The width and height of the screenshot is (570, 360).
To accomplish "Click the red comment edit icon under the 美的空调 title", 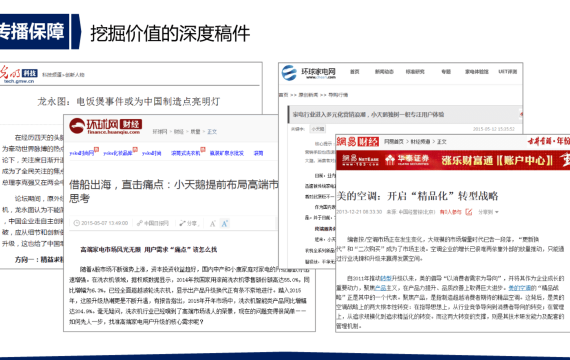I will (469, 212).
